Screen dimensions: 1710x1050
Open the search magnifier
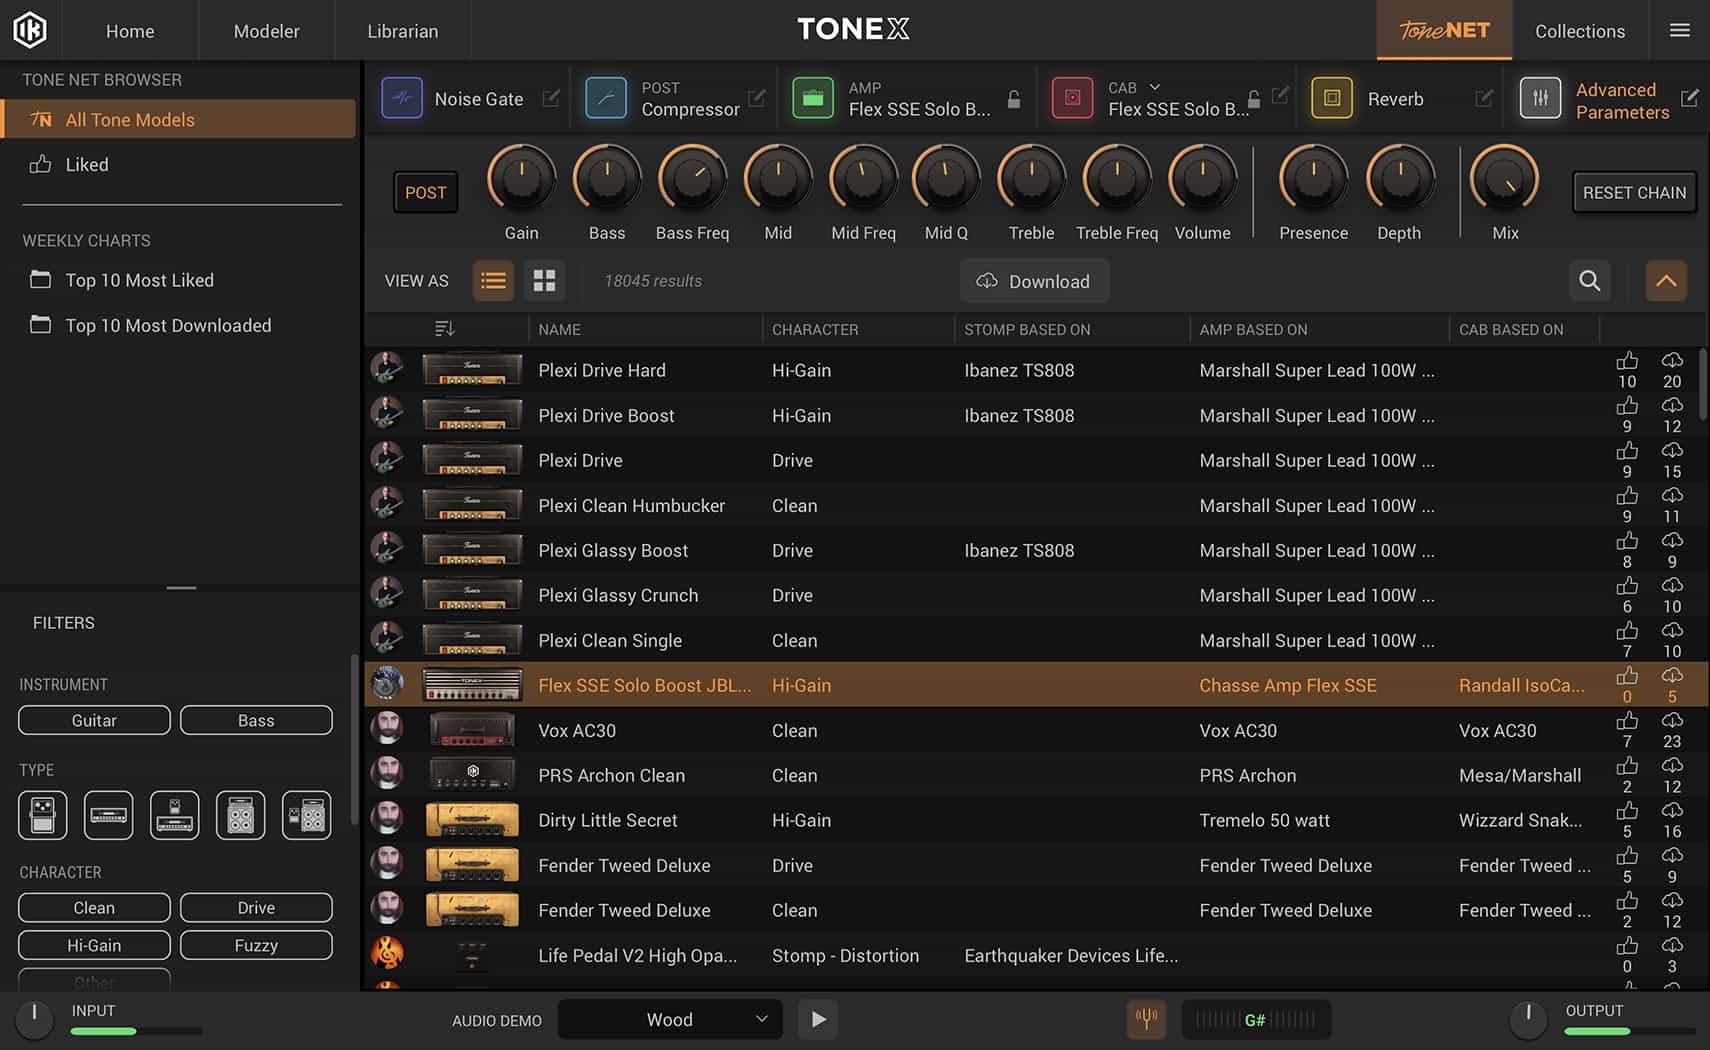click(x=1589, y=281)
